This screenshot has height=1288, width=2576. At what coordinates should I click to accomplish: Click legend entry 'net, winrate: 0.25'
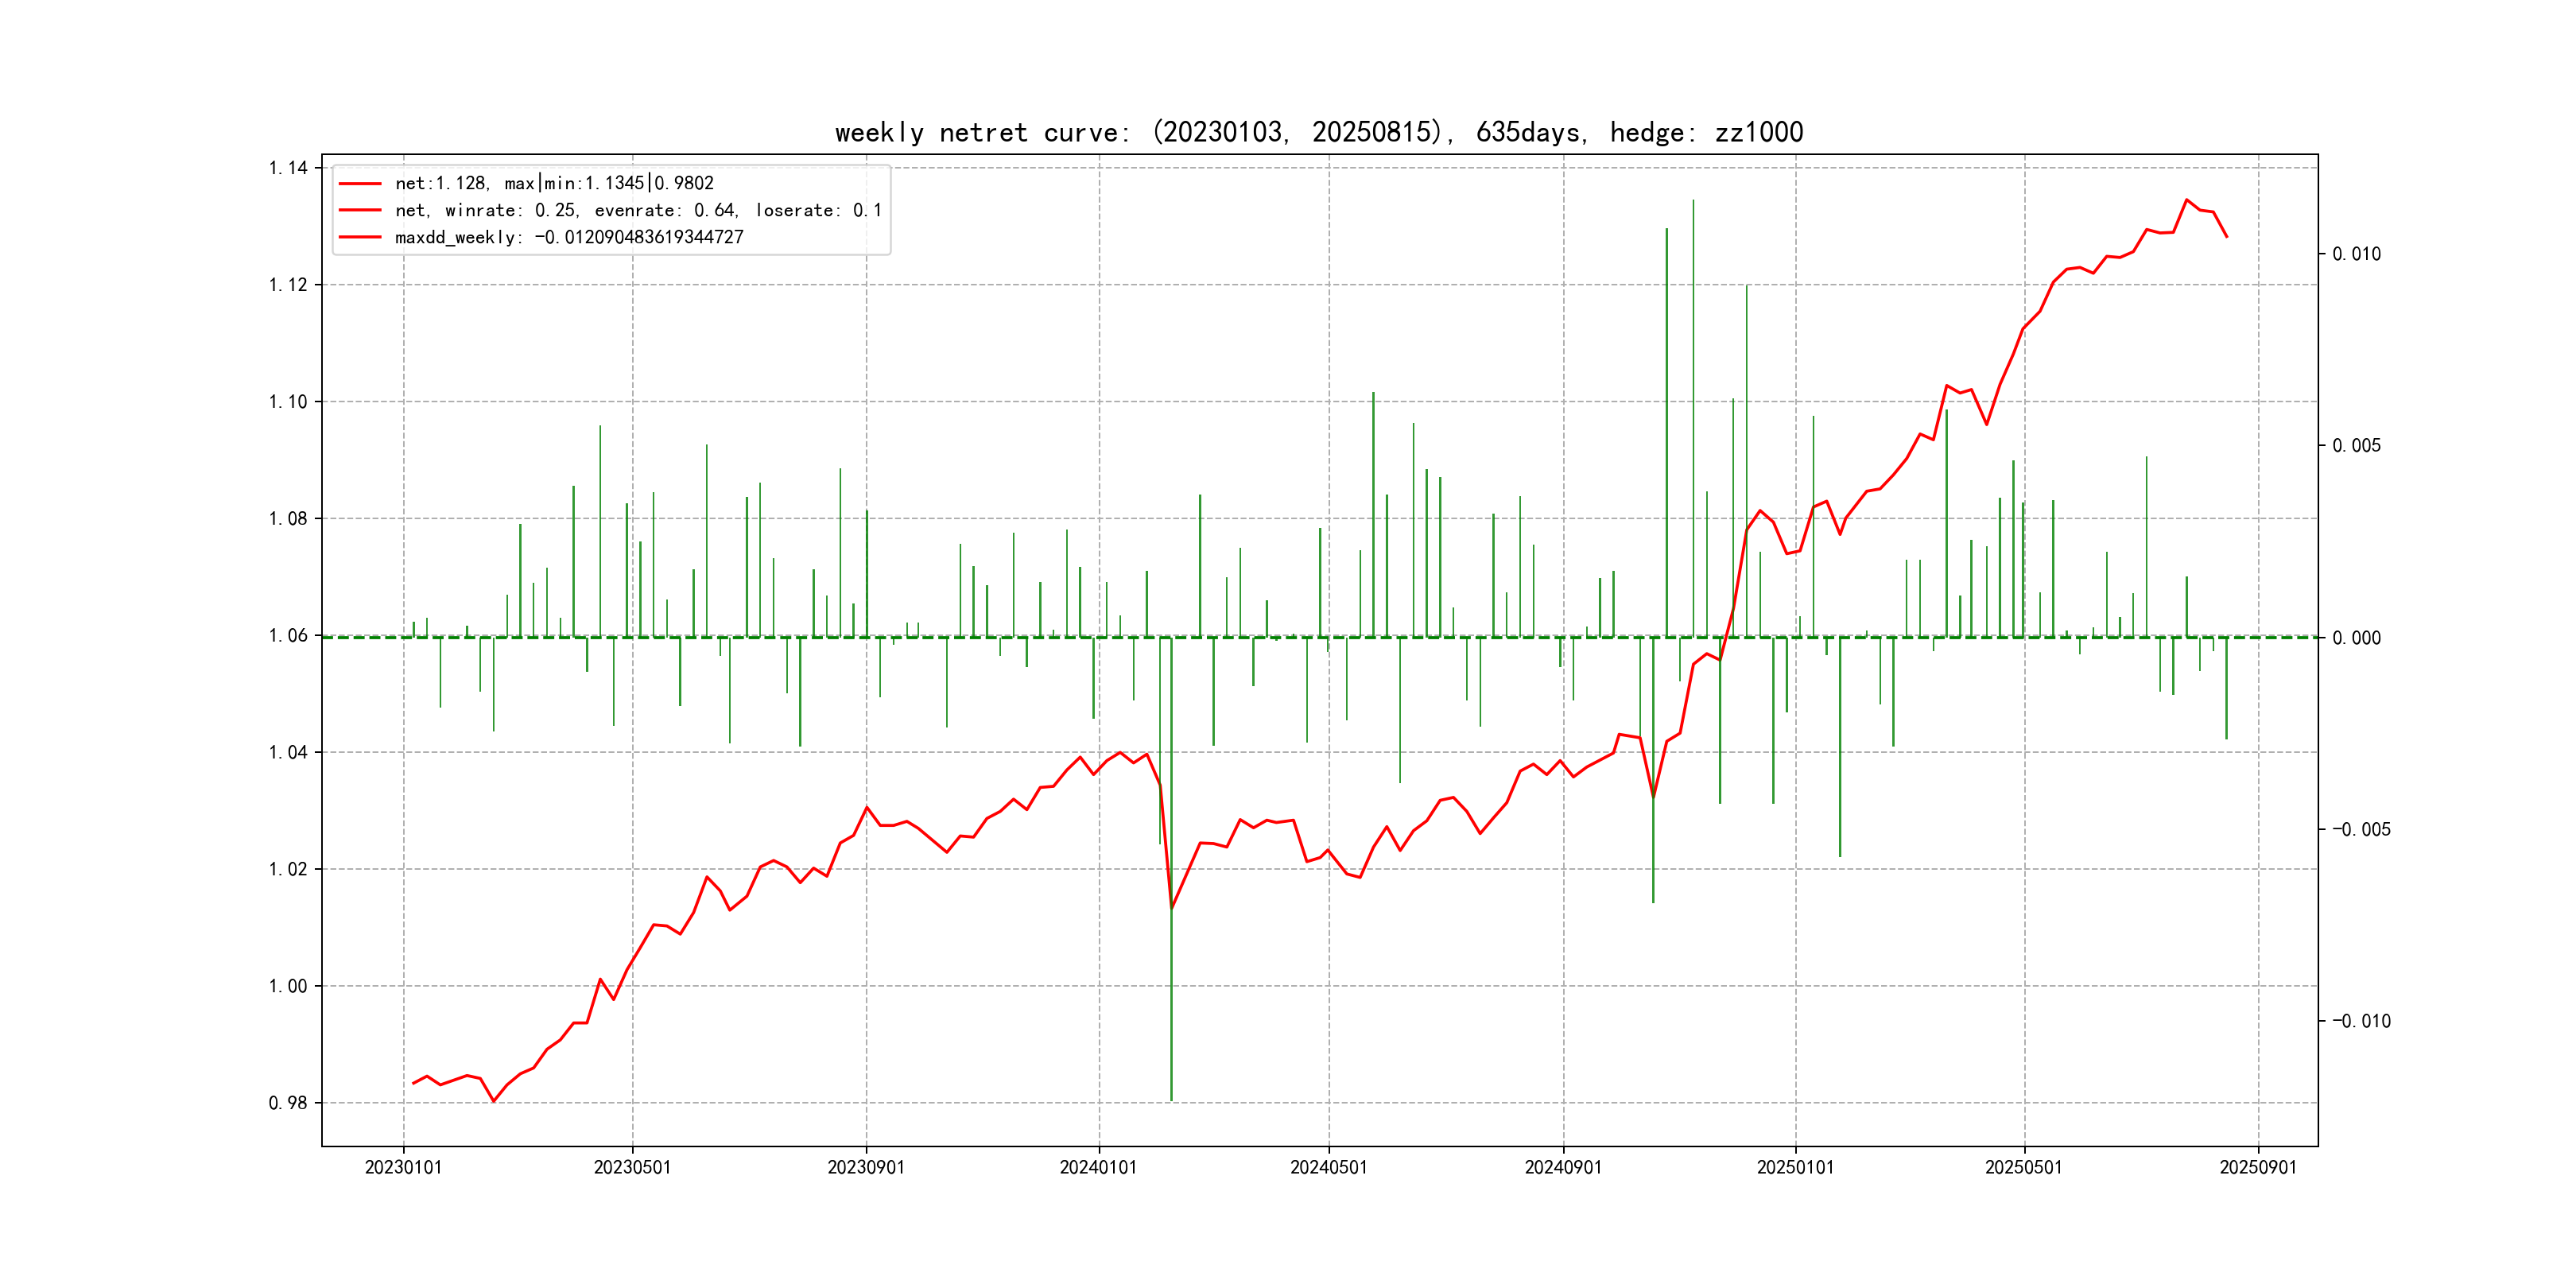(x=638, y=210)
